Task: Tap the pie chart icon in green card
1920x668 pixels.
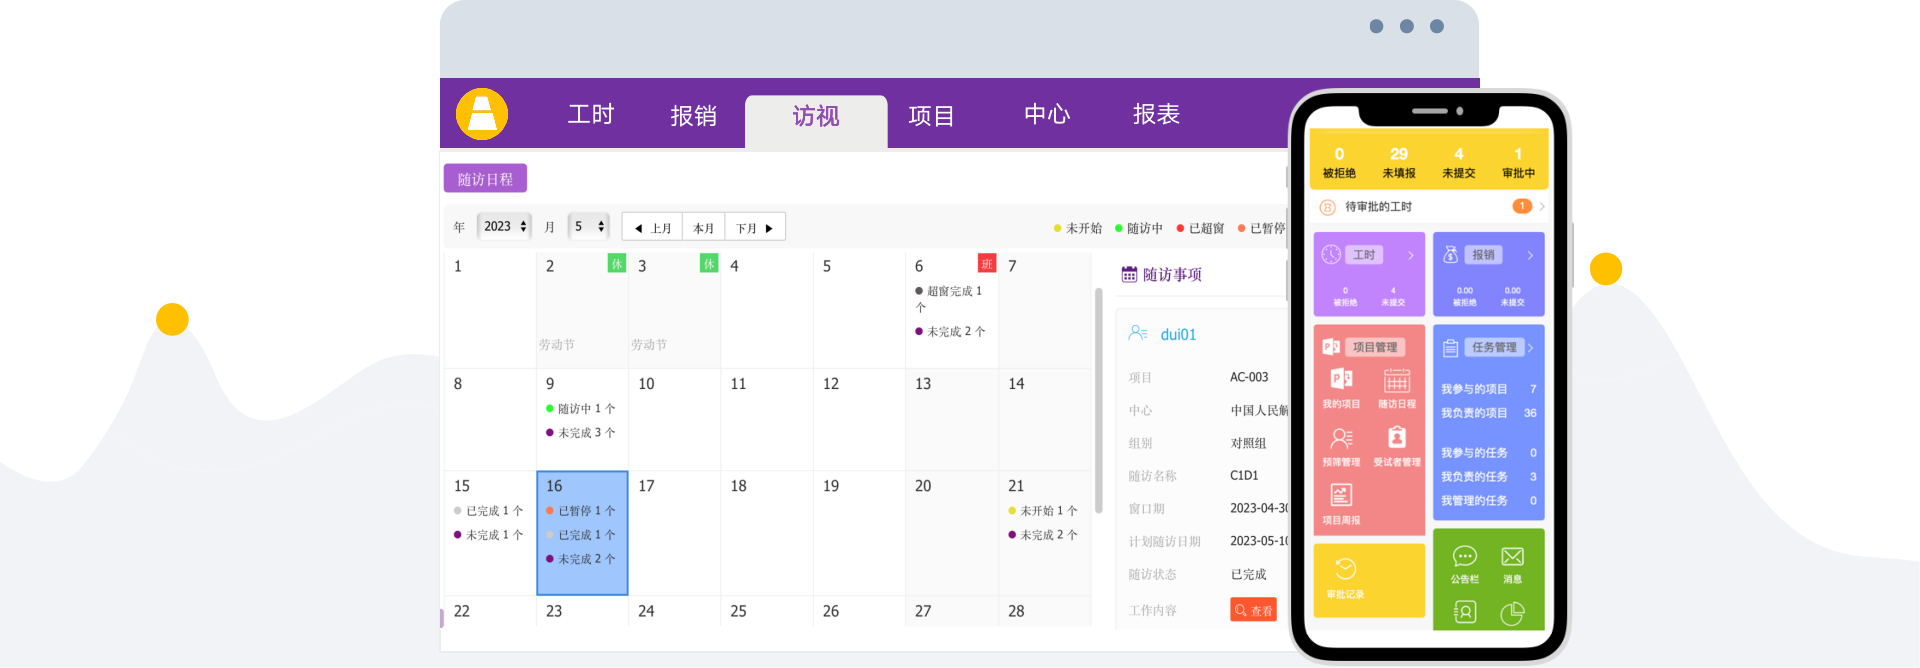Action: [1512, 613]
